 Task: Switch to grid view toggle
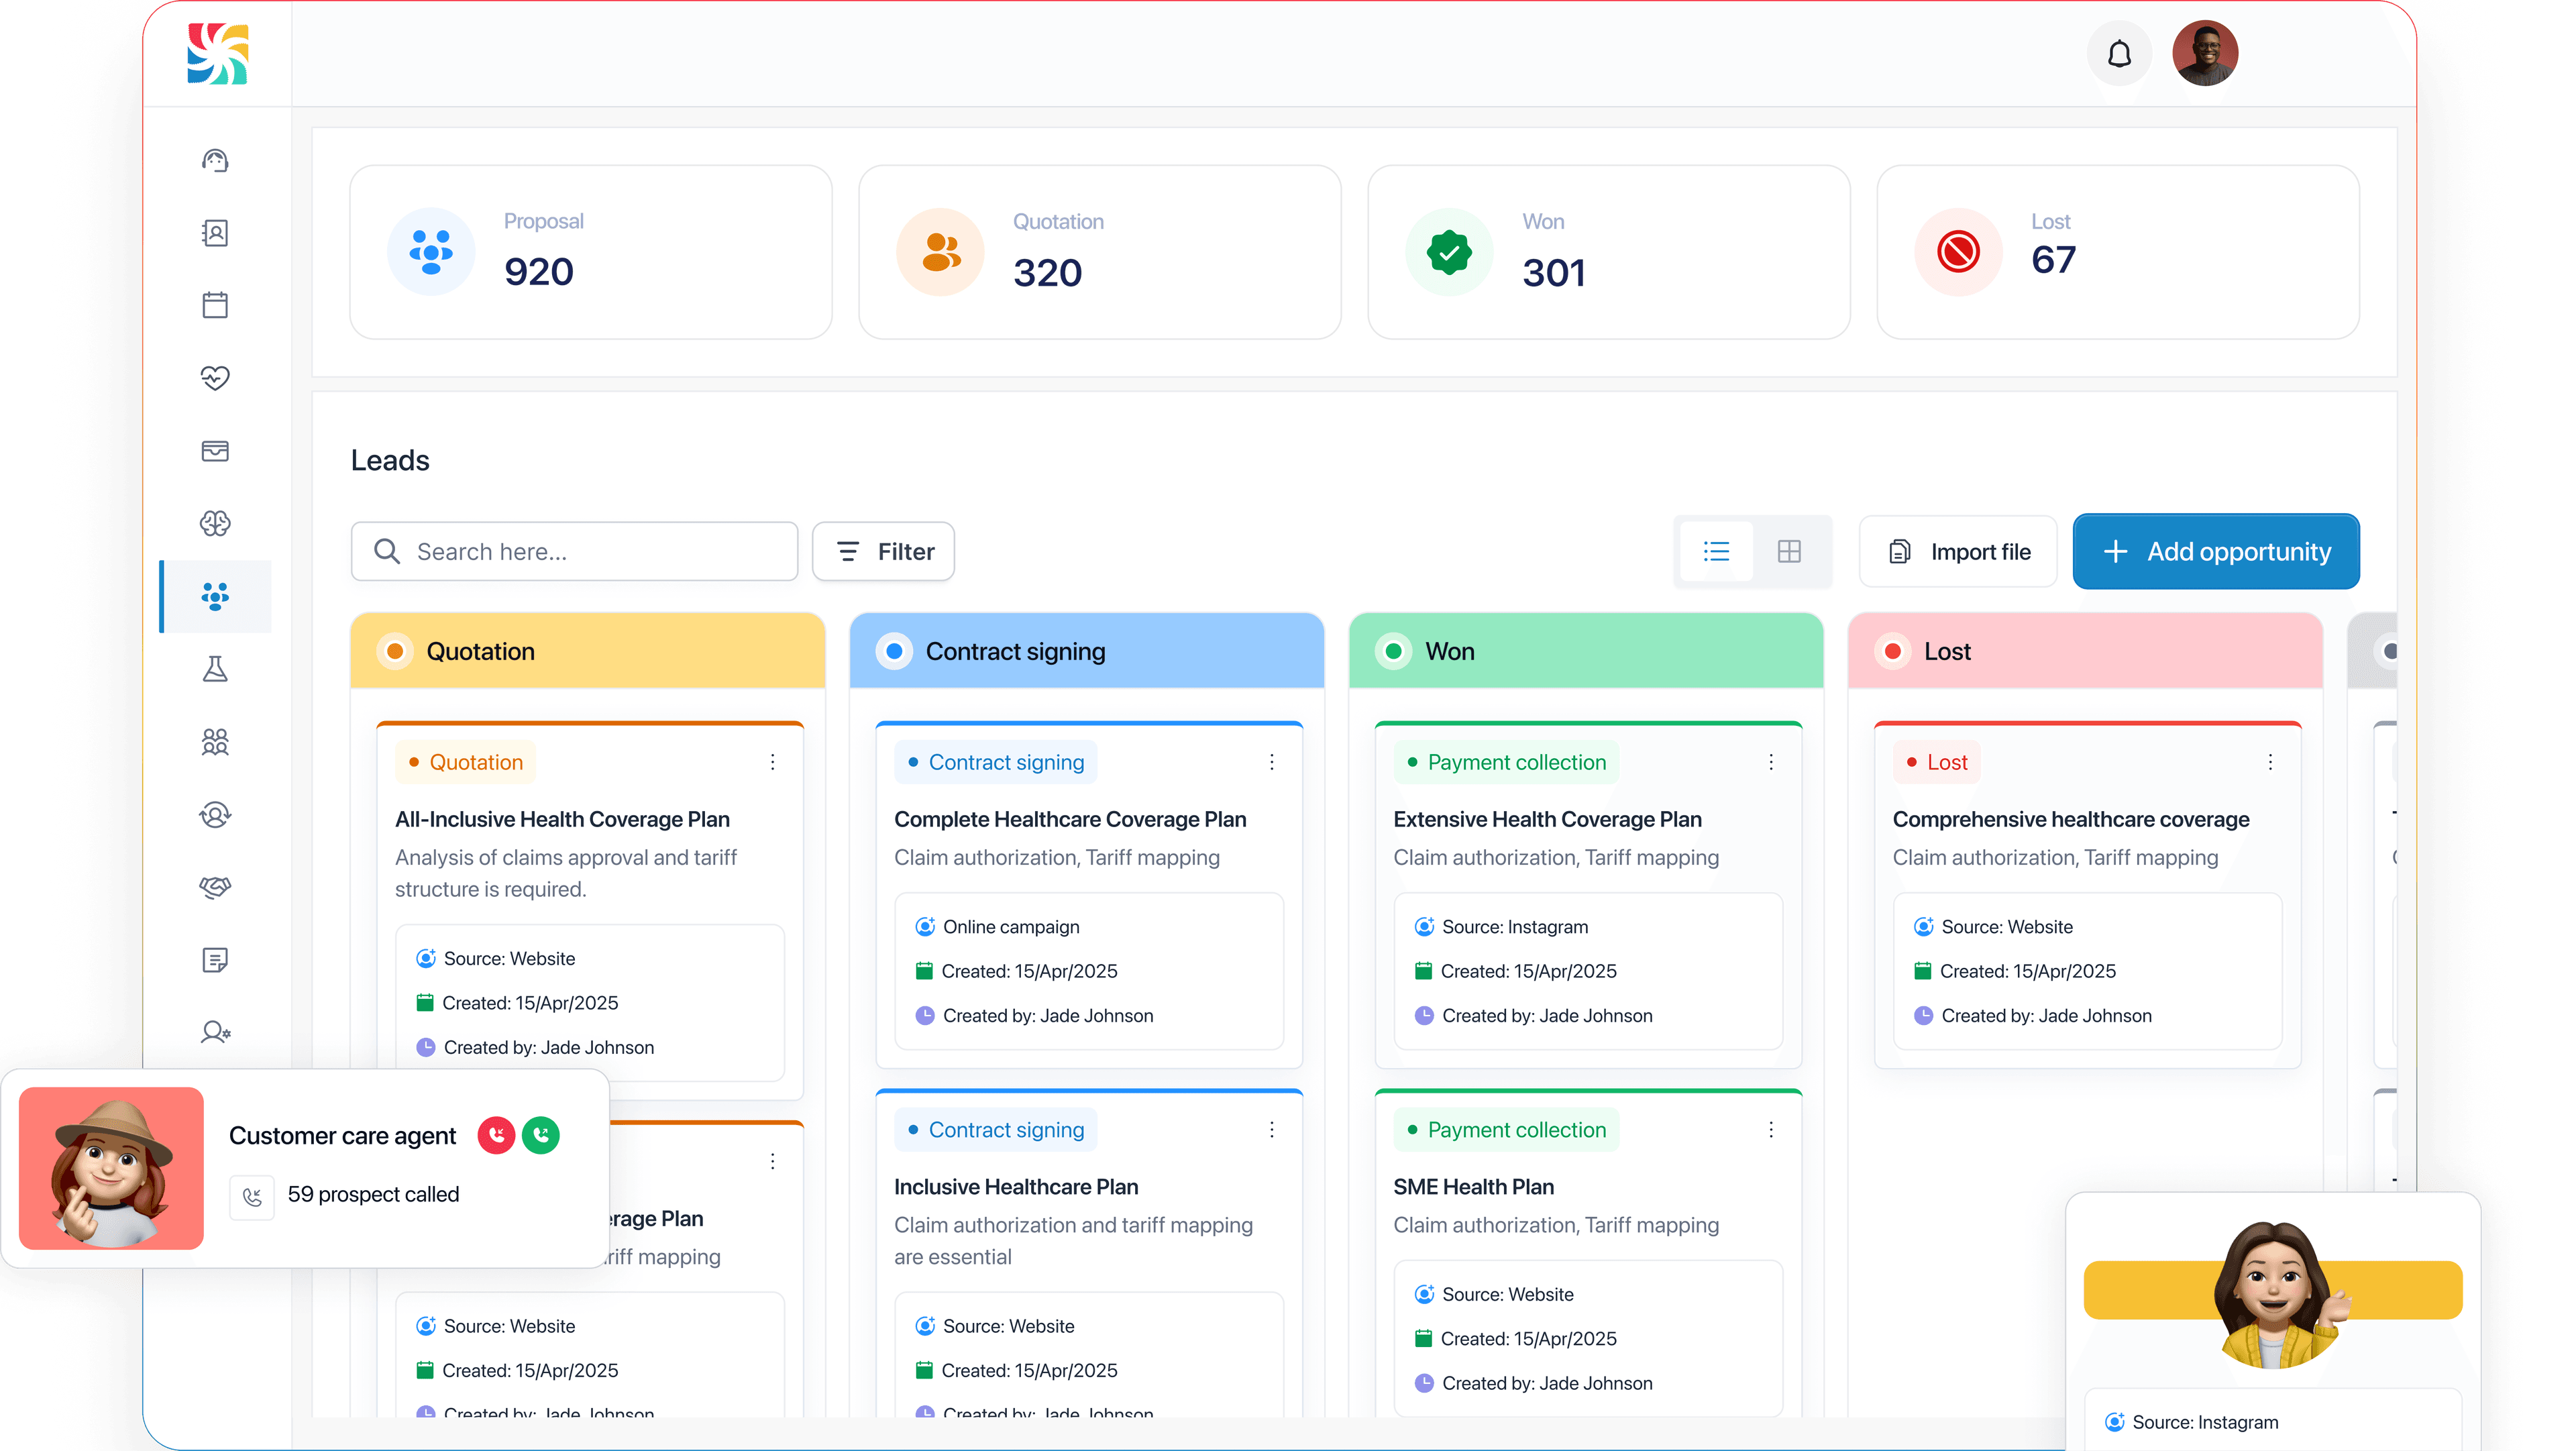pyautogui.click(x=1789, y=551)
